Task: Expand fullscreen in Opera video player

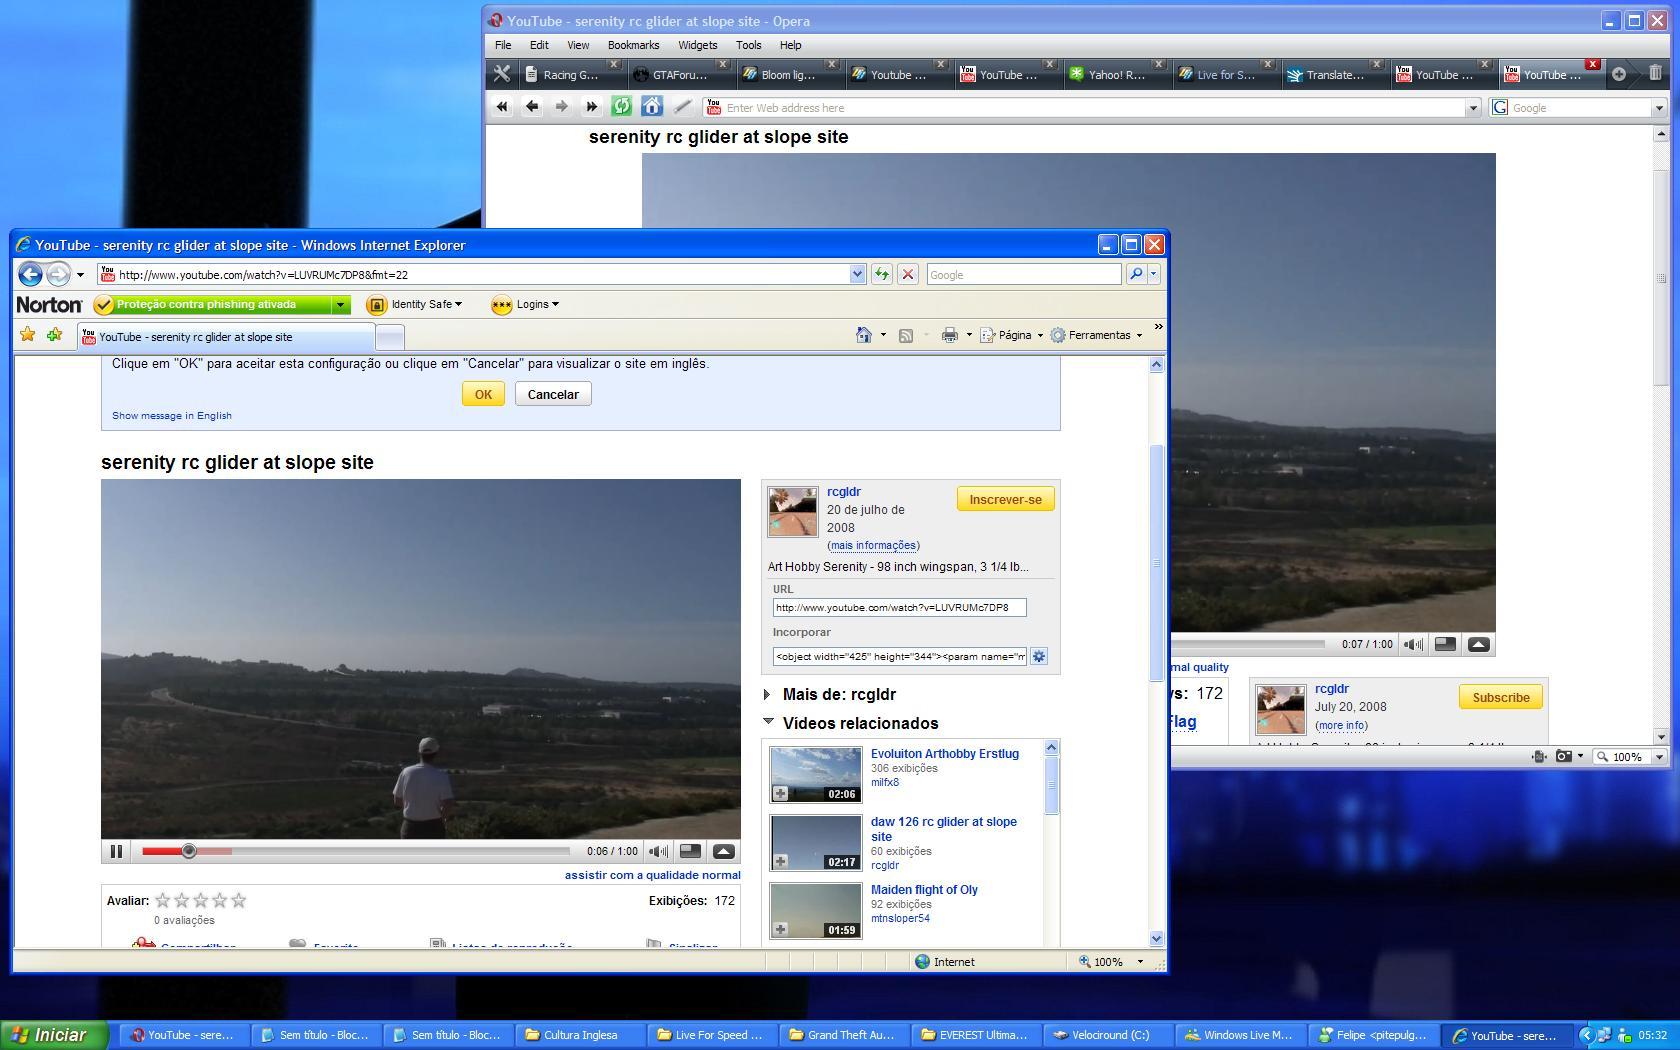Action: coord(1478,644)
